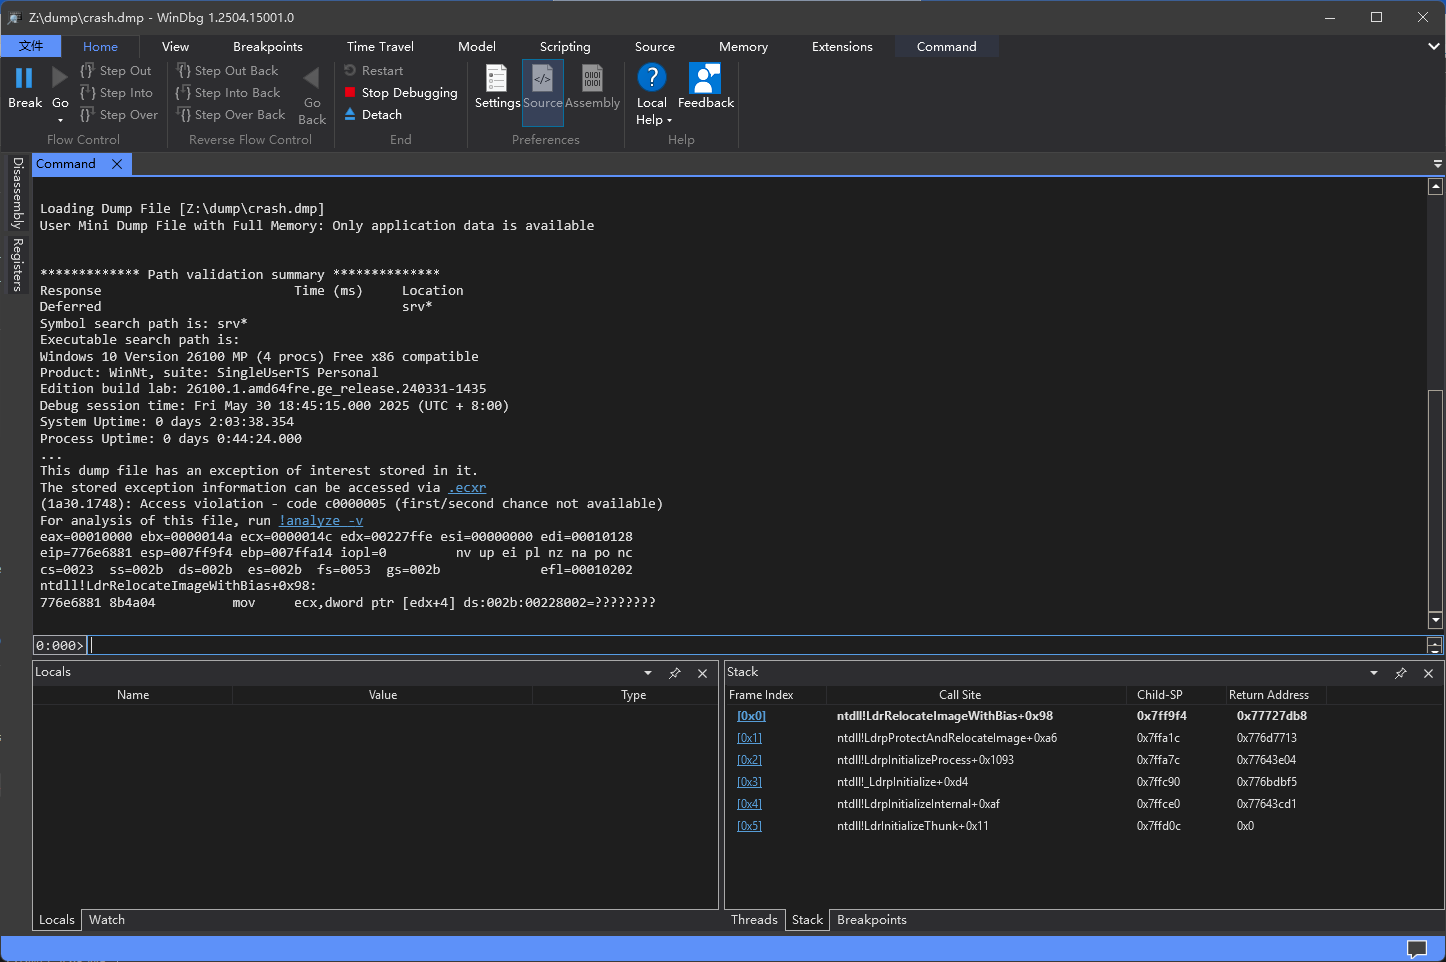The image size is (1446, 962).
Task: Close the Command tab
Action: (x=117, y=164)
